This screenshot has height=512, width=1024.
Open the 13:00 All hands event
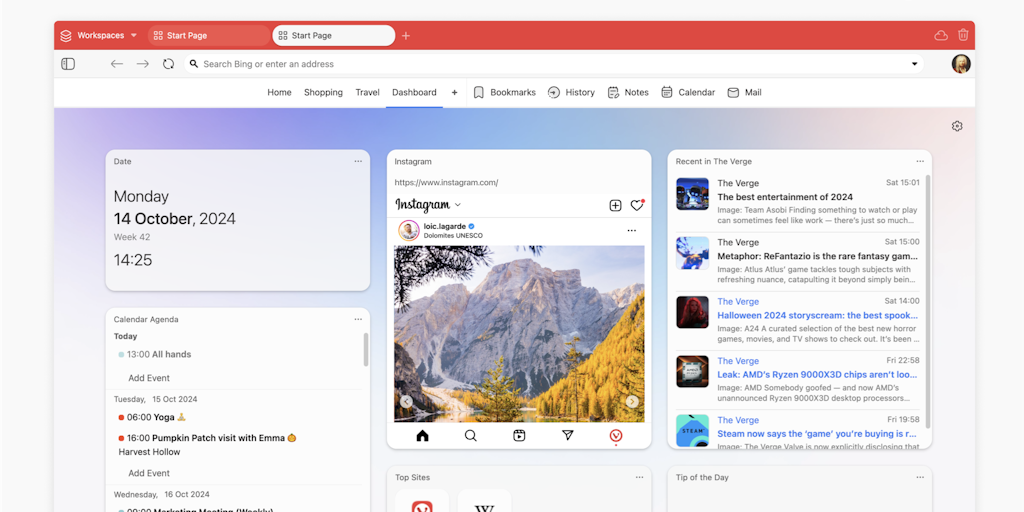point(155,355)
